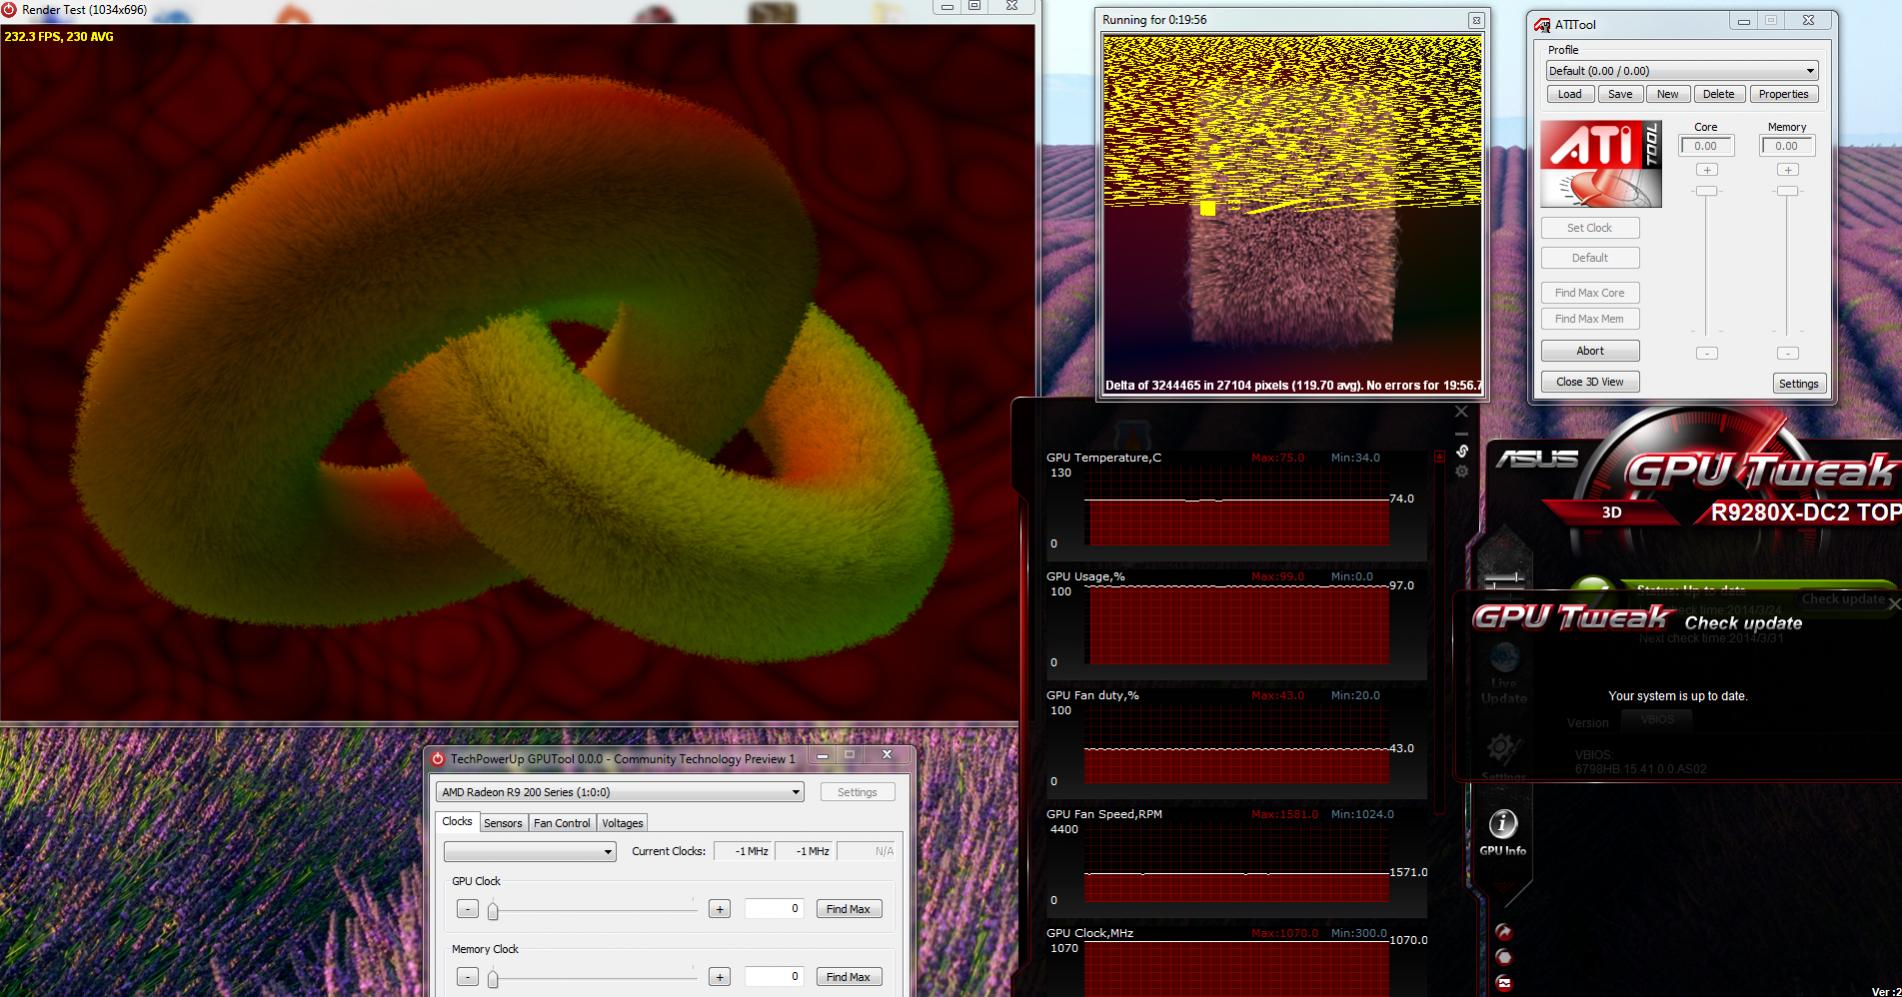The width and height of the screenshot is (1902, 997).
Task: Click the plus button above ATITool Core slider
Action: click(1706, 170)
